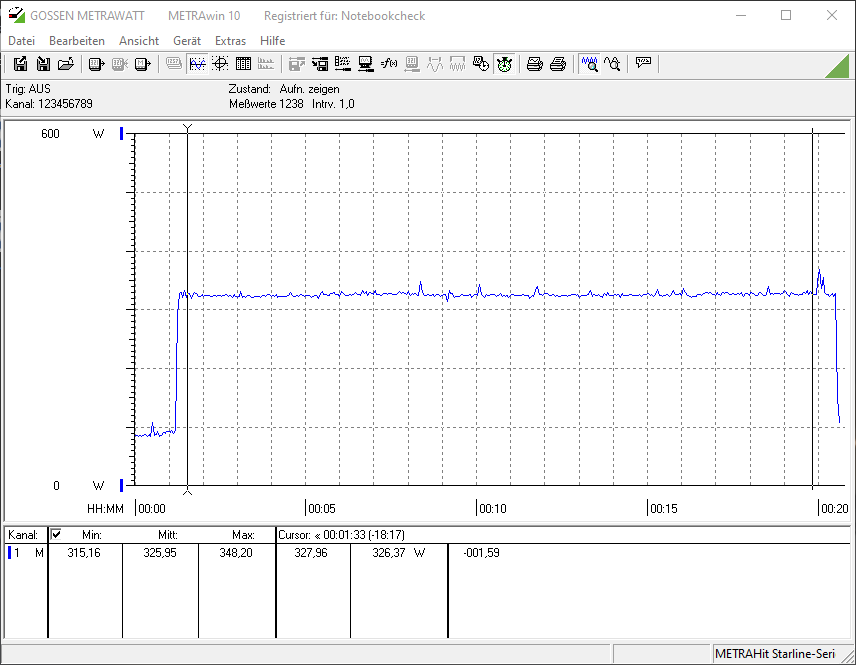This screenshot has height=665, width=856.
Task: Click the meter memory 'M' transfer icon
Action: (x=142, y=64)
